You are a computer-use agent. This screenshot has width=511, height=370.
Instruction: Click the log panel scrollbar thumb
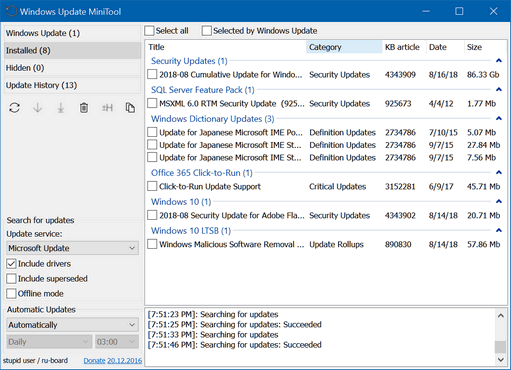click(500, 347)
